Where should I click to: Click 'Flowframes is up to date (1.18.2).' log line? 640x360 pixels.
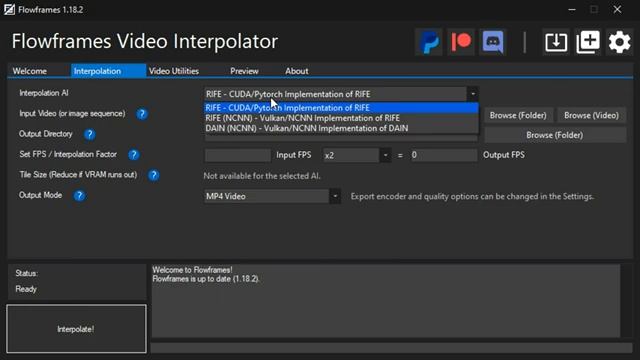point(206,279)
